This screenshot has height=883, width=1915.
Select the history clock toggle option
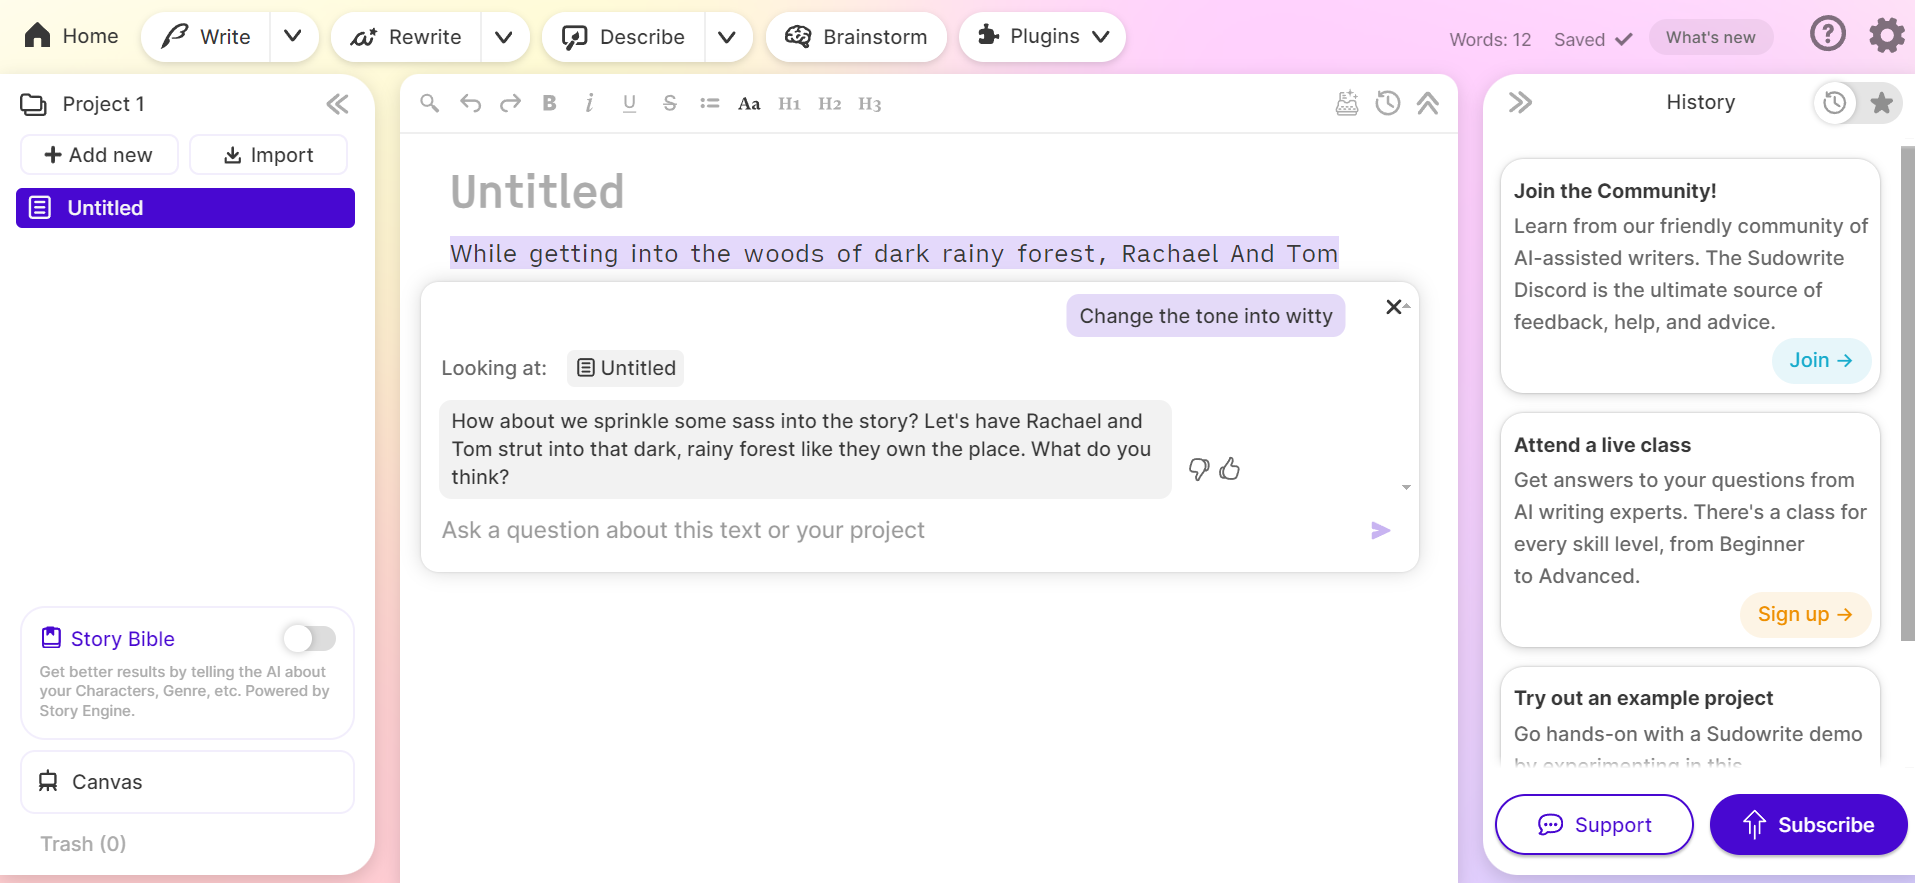(x=1835, y=102)
